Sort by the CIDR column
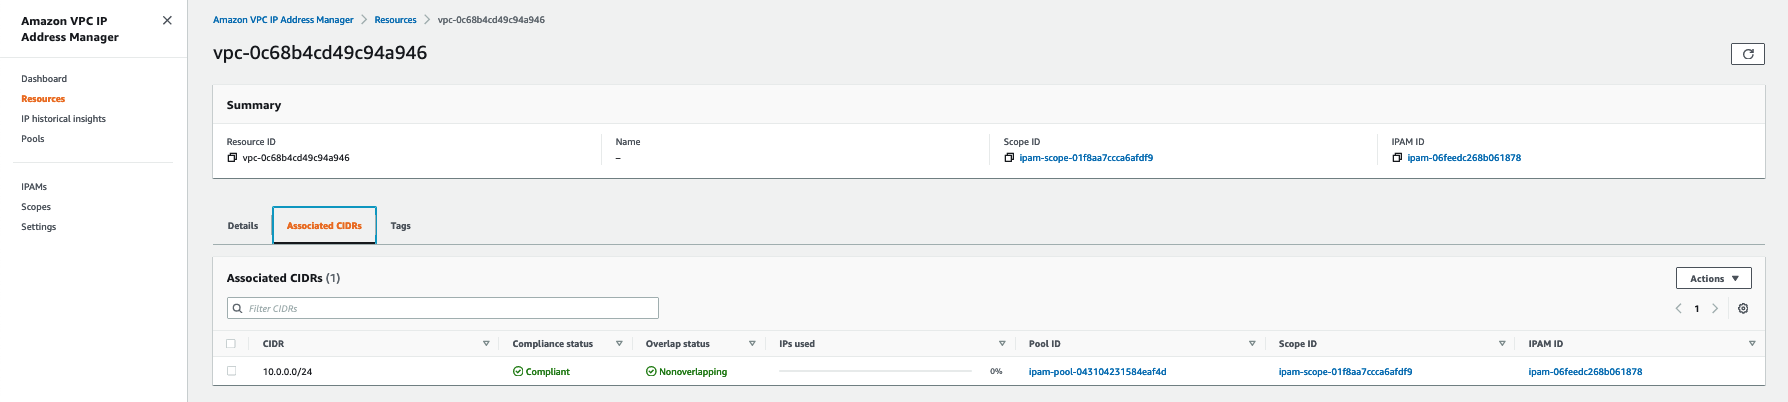 coord(486,344)
